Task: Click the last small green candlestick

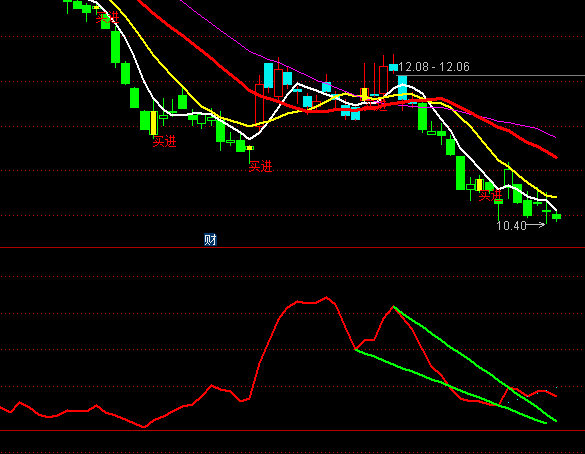Action: pos(556,216)
